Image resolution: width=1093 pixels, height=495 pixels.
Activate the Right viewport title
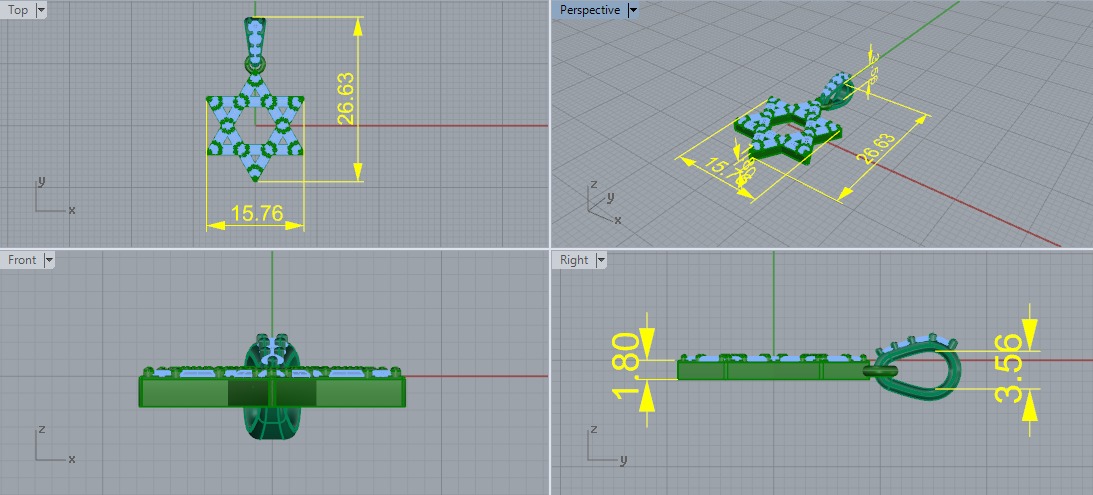tap(574, 260)
